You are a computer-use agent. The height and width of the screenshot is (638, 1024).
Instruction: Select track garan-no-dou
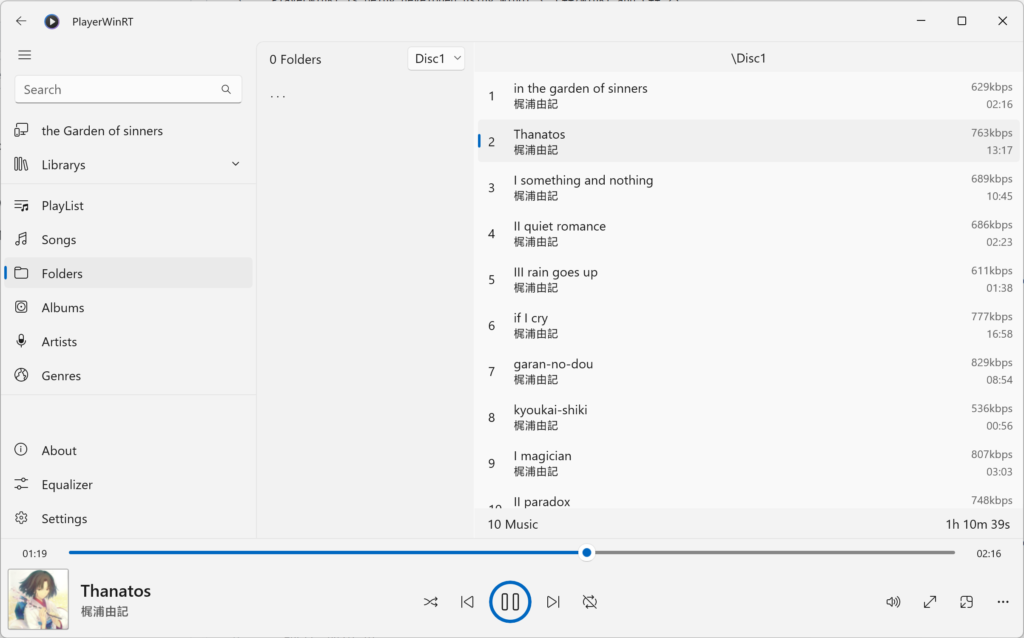coord(748,372)
